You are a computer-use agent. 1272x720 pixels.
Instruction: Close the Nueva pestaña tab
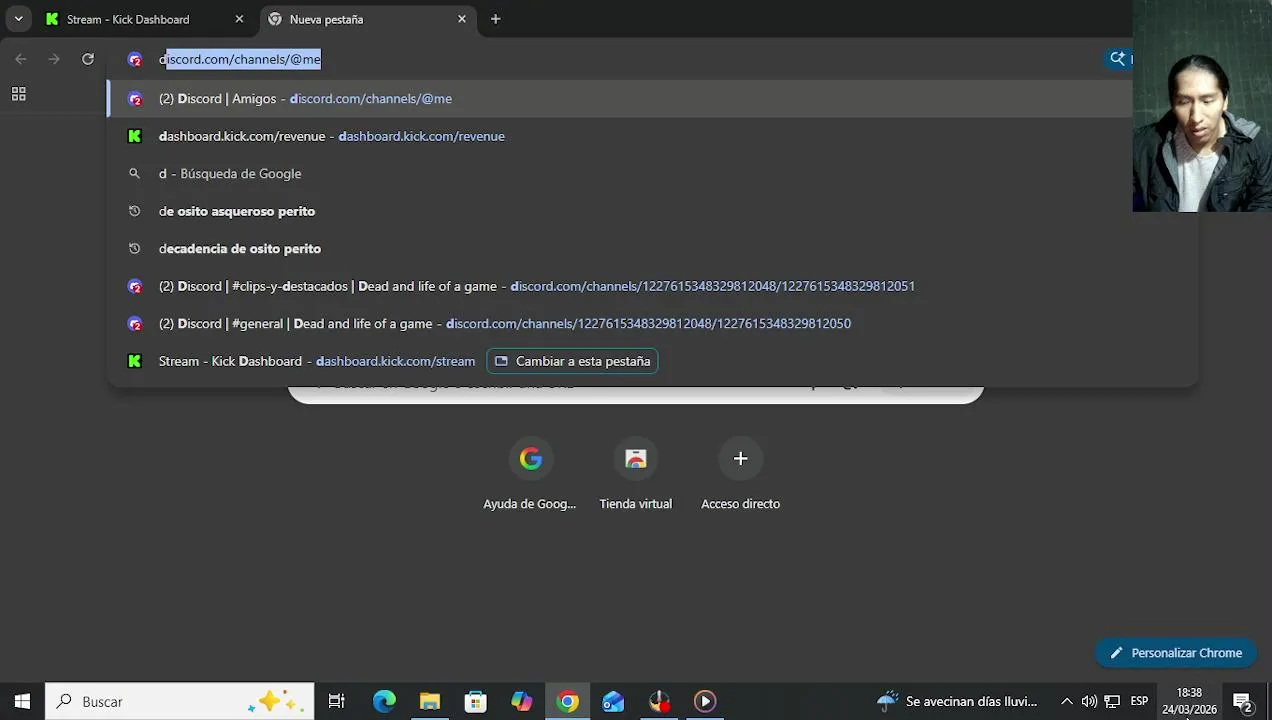pos(462,19)
